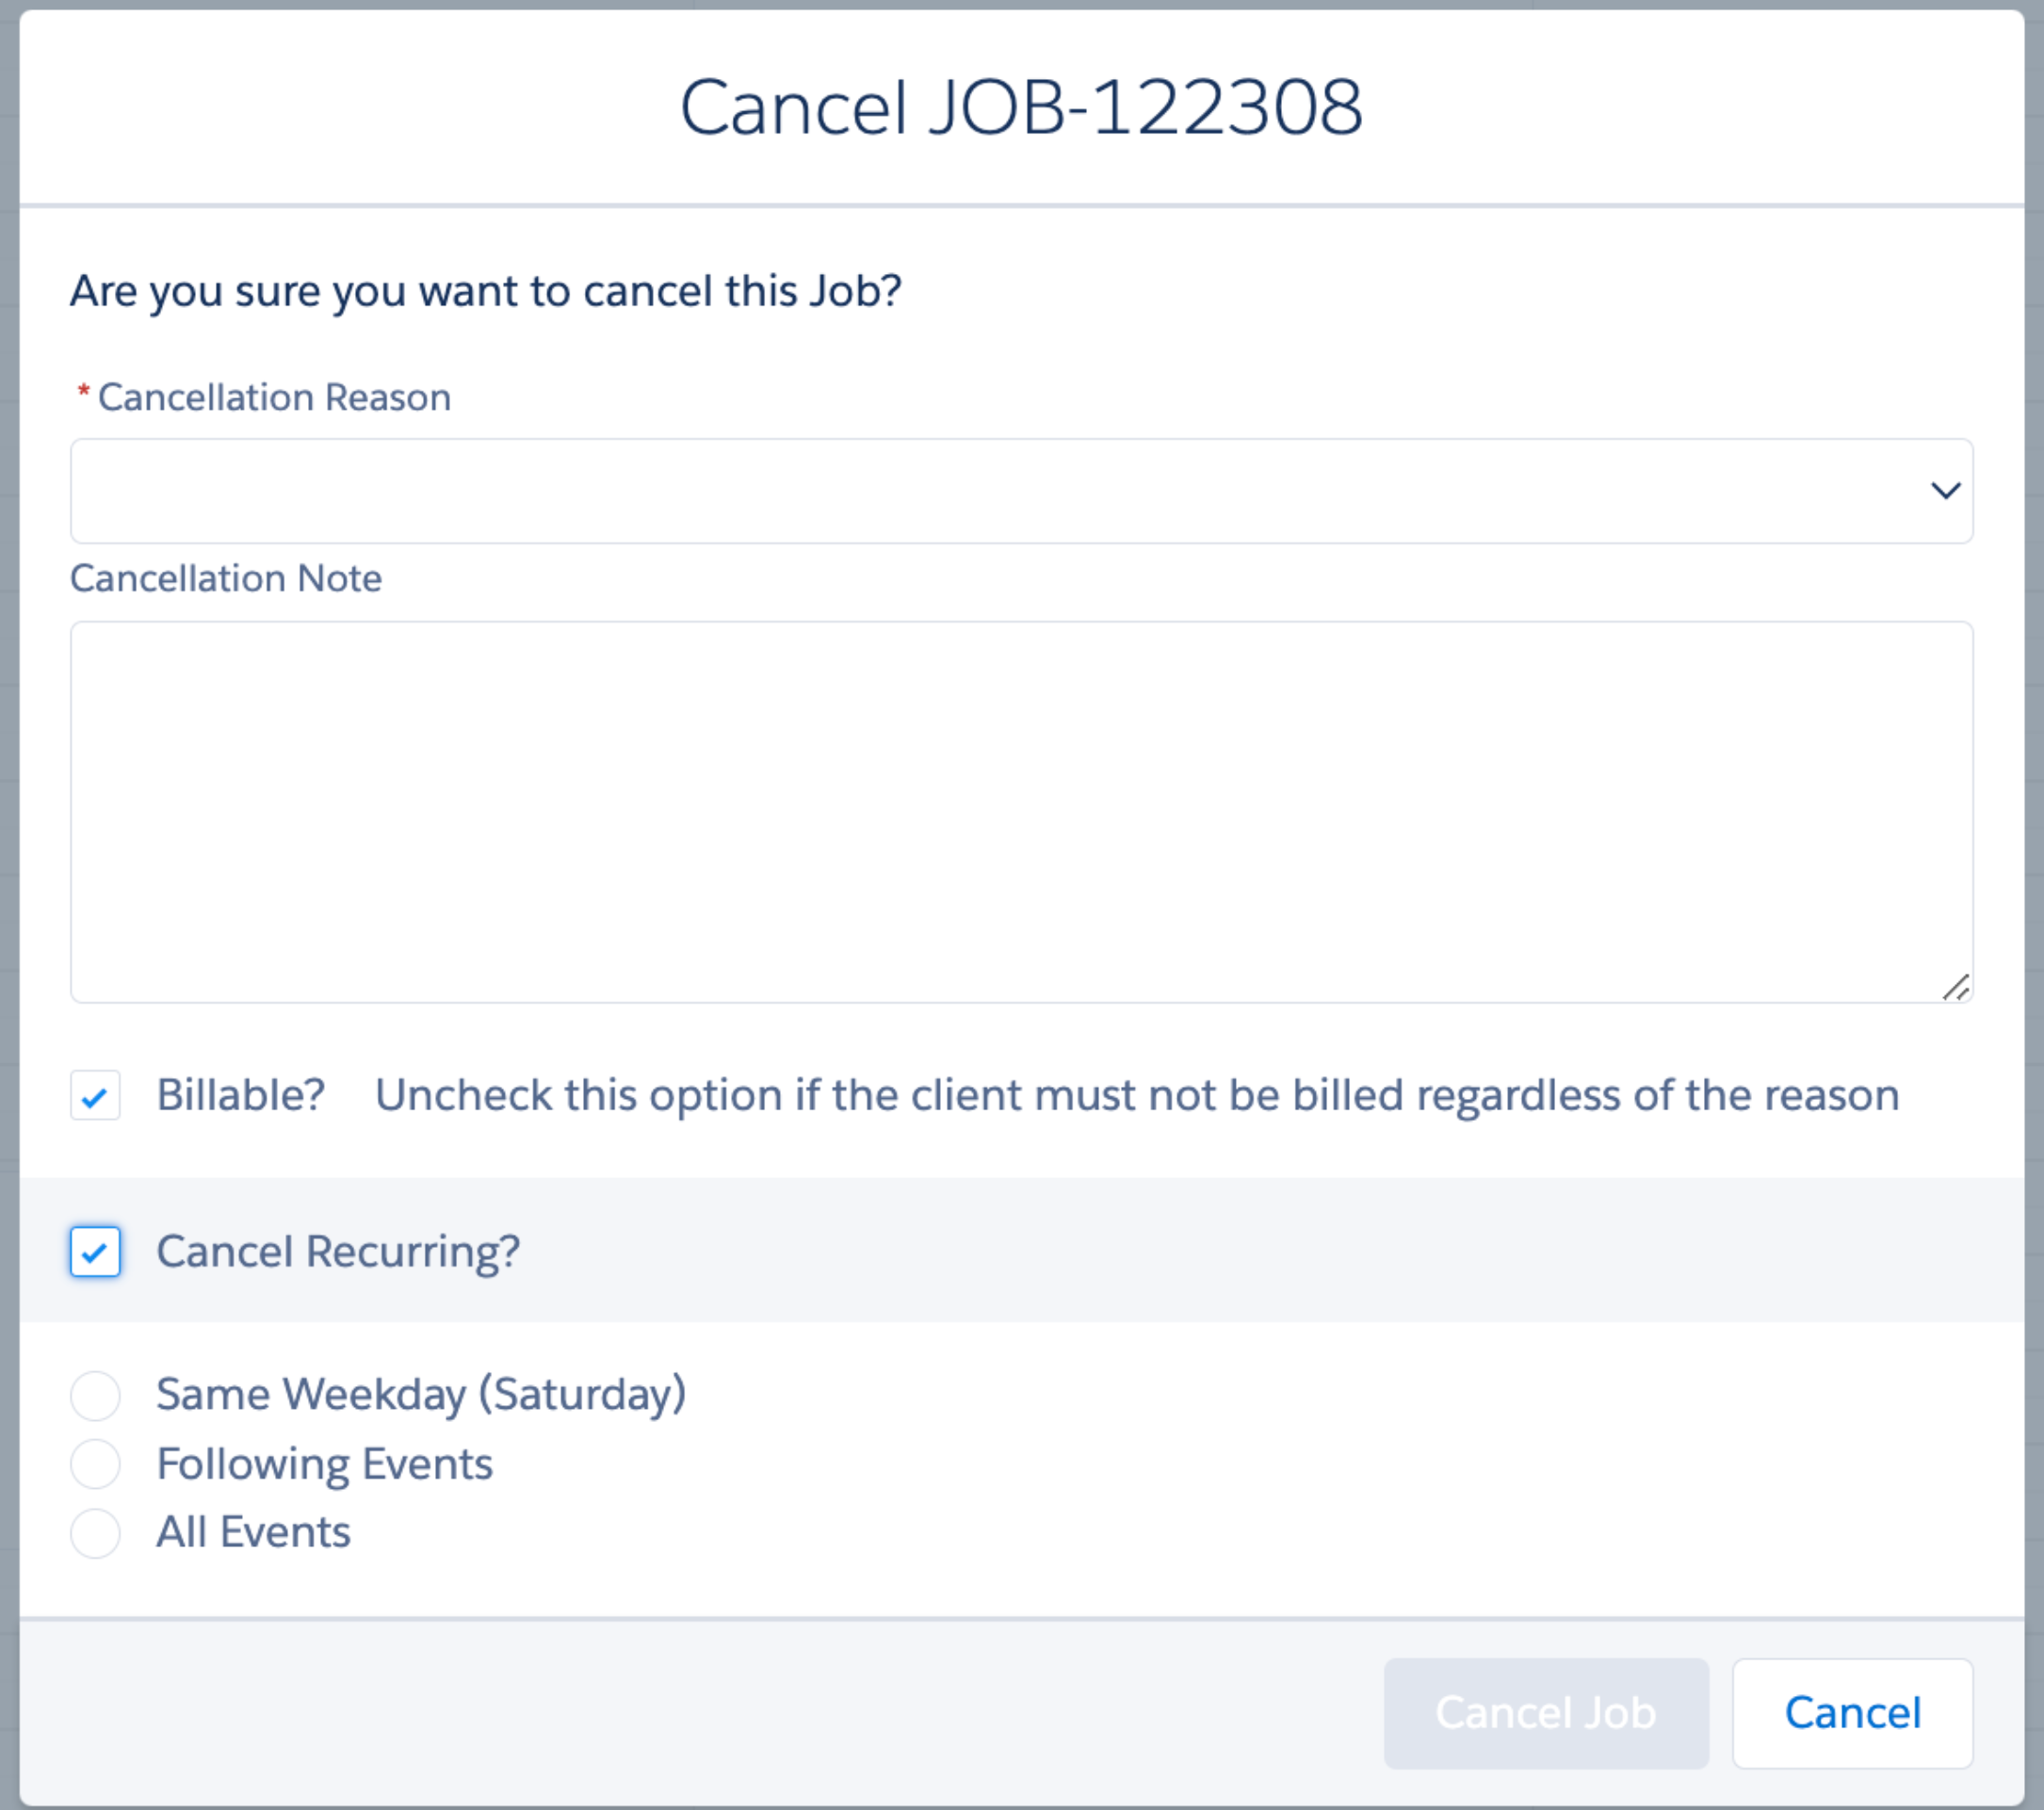Click the "Cancellation Note" field label
The image size is (2044, 1810).
(x=226, y=579)
